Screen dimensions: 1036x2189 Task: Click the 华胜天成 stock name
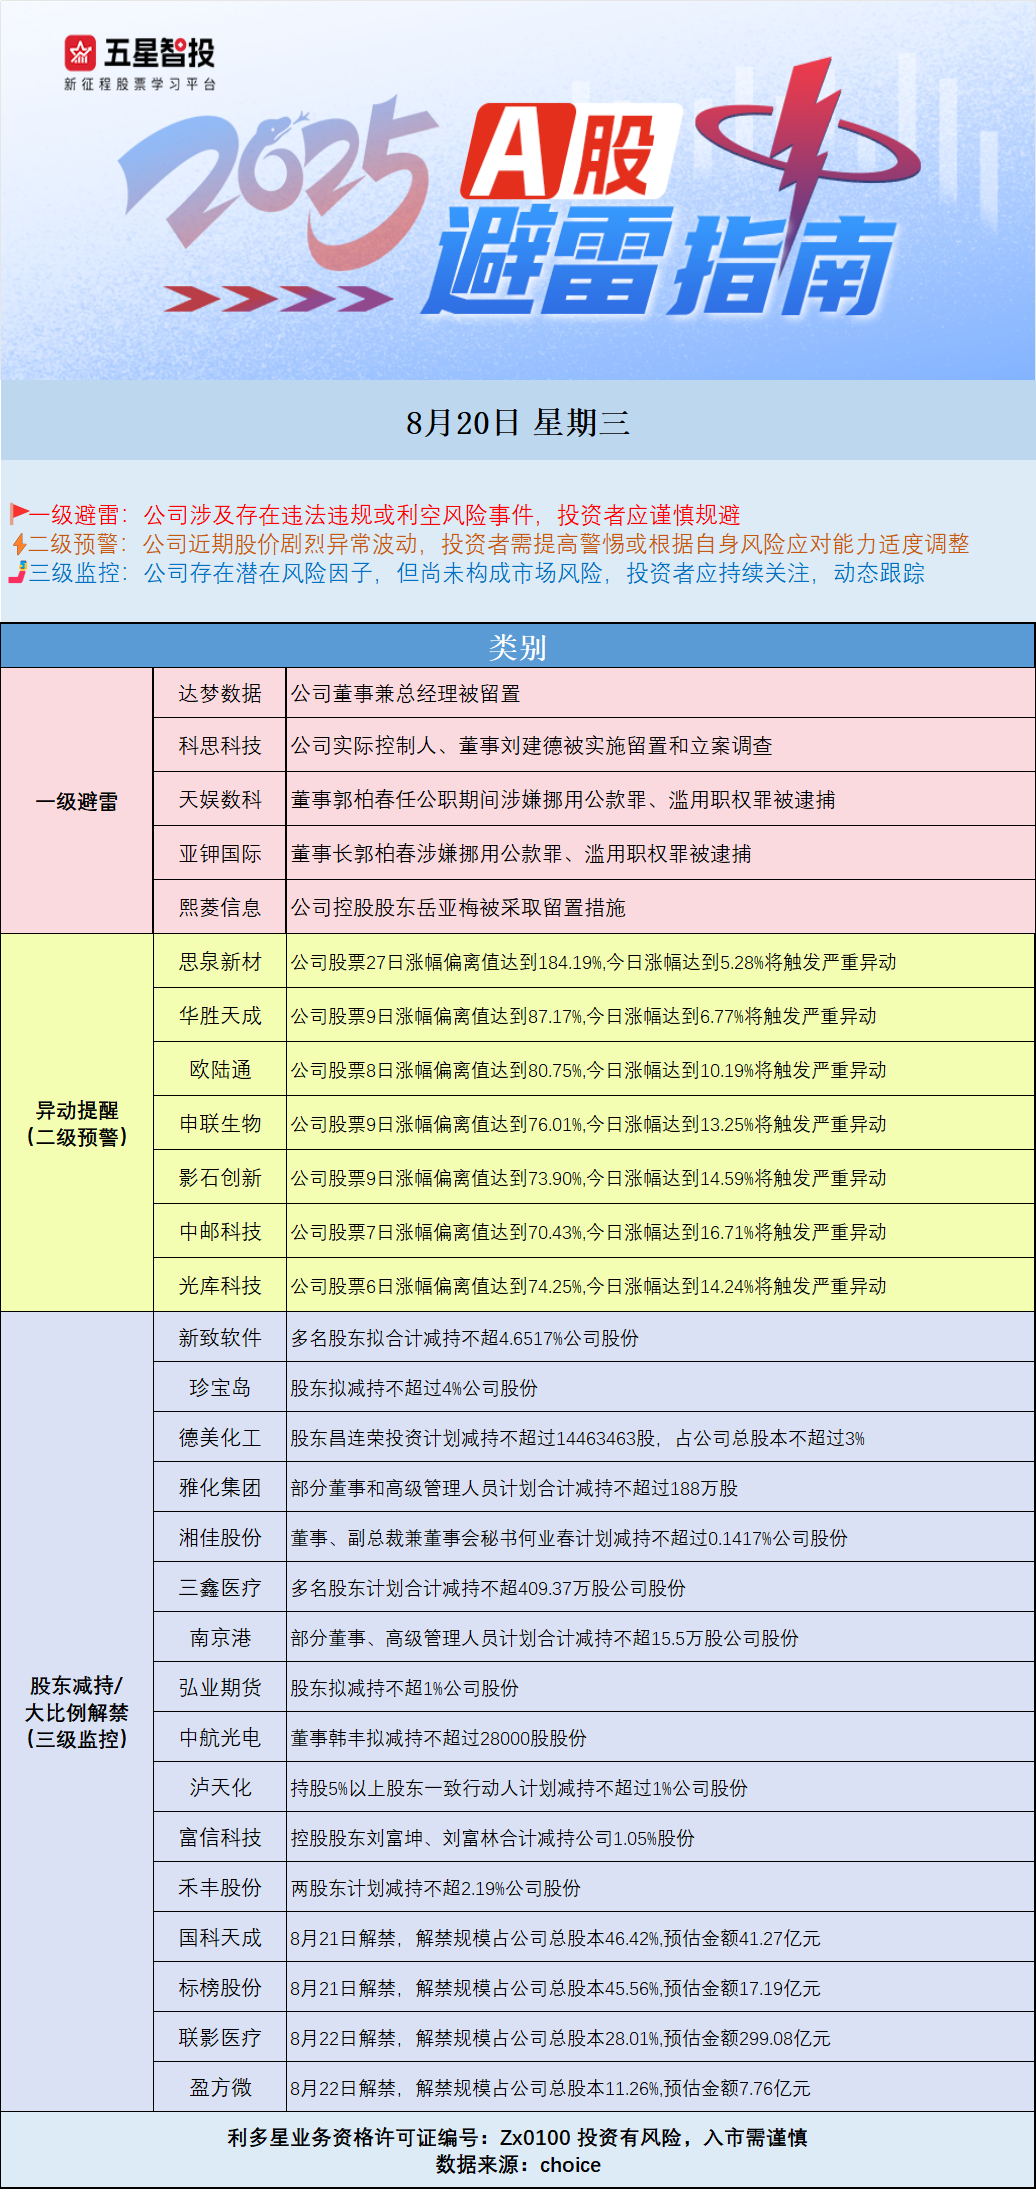(x=220, y=1016)
